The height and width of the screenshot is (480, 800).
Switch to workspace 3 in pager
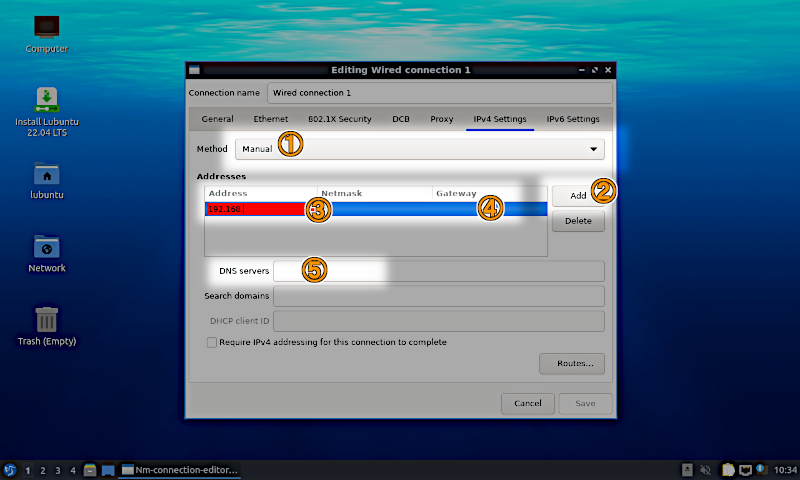point(58,470)
